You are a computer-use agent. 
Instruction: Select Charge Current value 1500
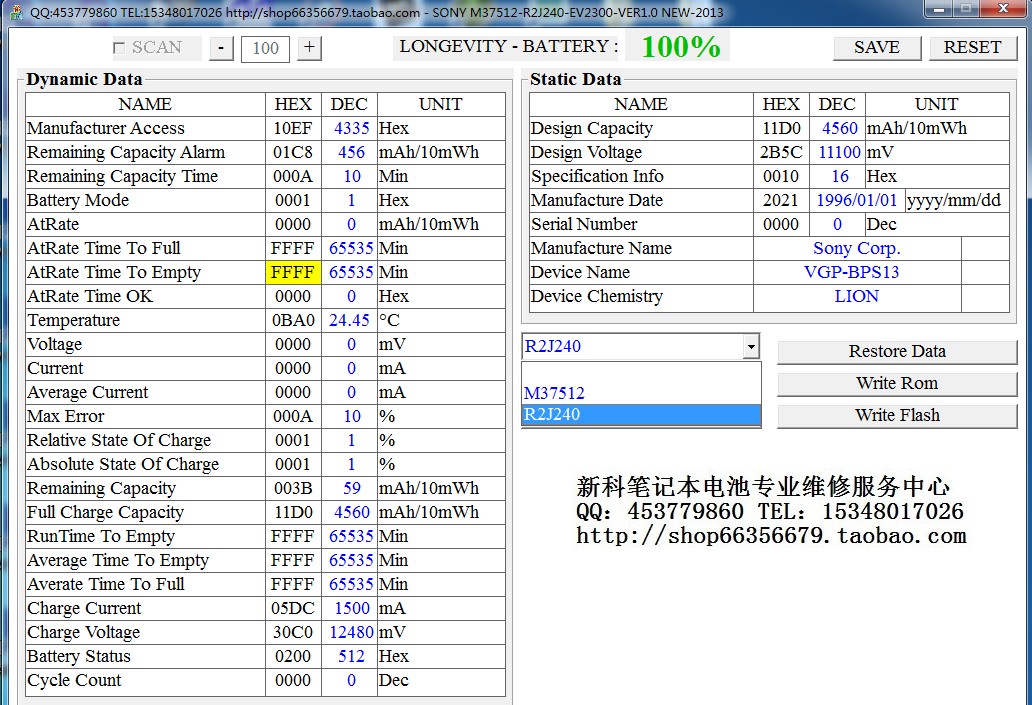[349, 609]
